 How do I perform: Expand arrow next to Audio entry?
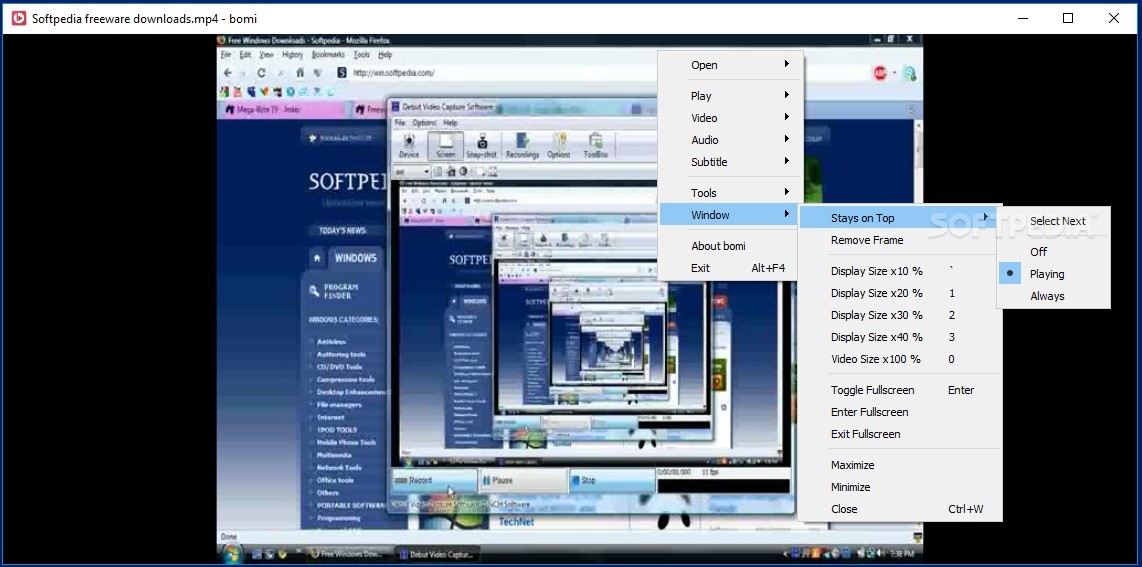click(x=787, y=139)
